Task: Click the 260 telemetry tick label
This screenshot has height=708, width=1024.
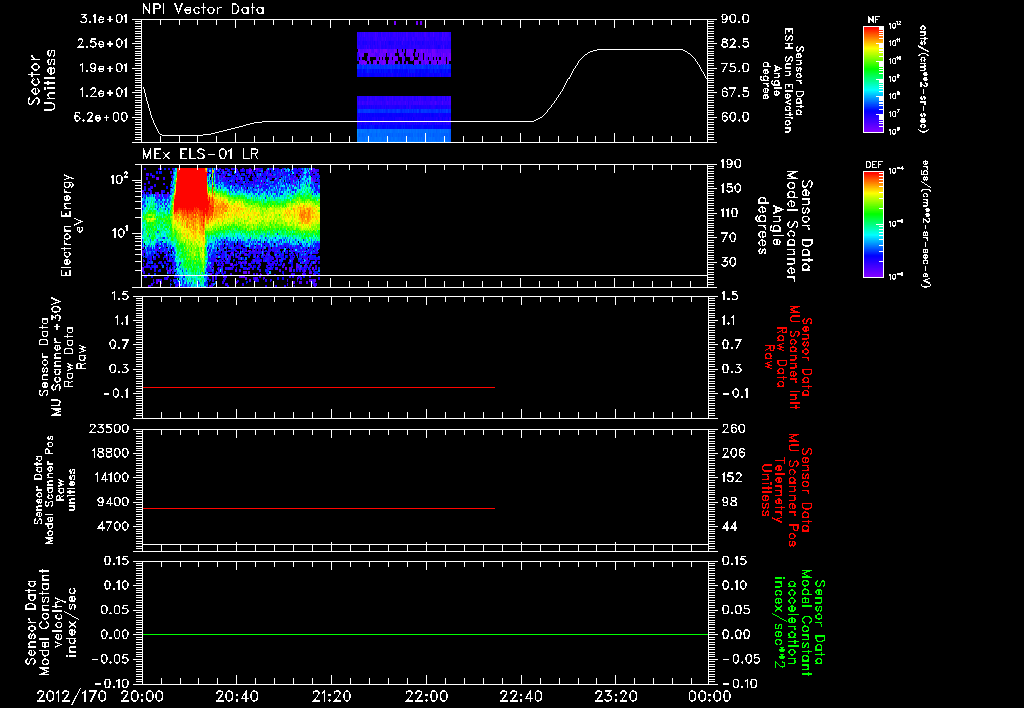Action: pos(734,428)
